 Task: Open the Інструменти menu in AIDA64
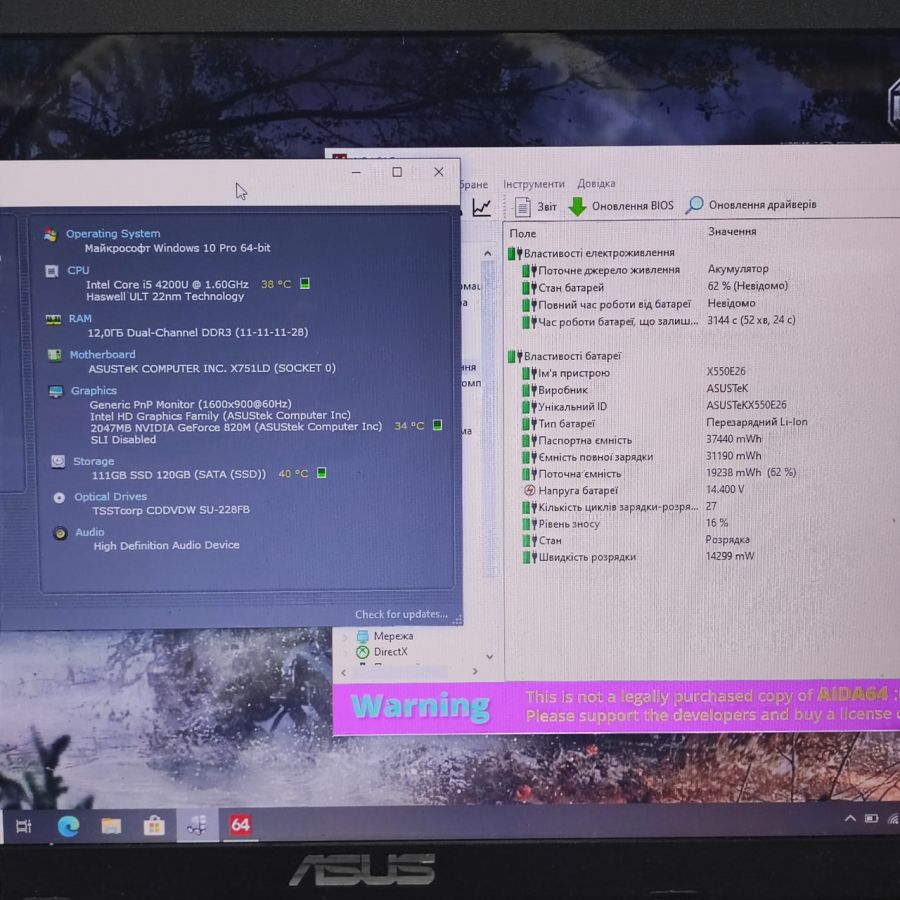[534, 184]
